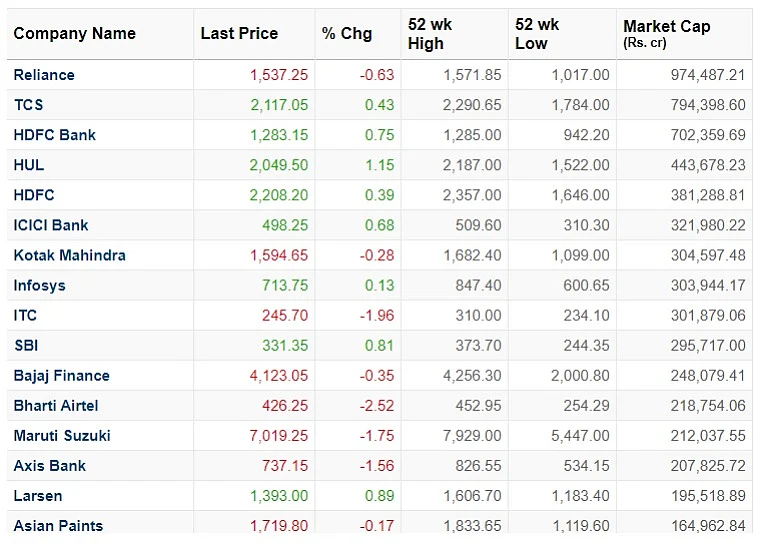Select Larsen percent change 0.89

tap(380, 496)
